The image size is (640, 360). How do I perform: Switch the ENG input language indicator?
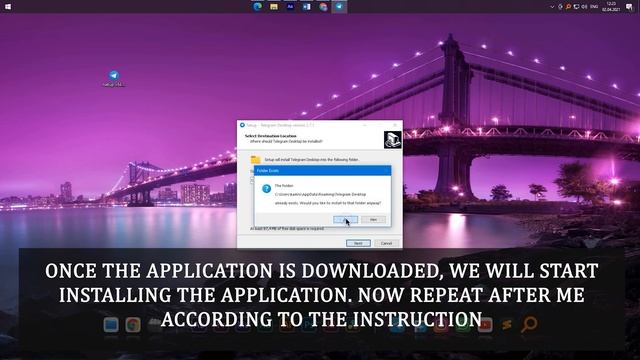[594, 7]
